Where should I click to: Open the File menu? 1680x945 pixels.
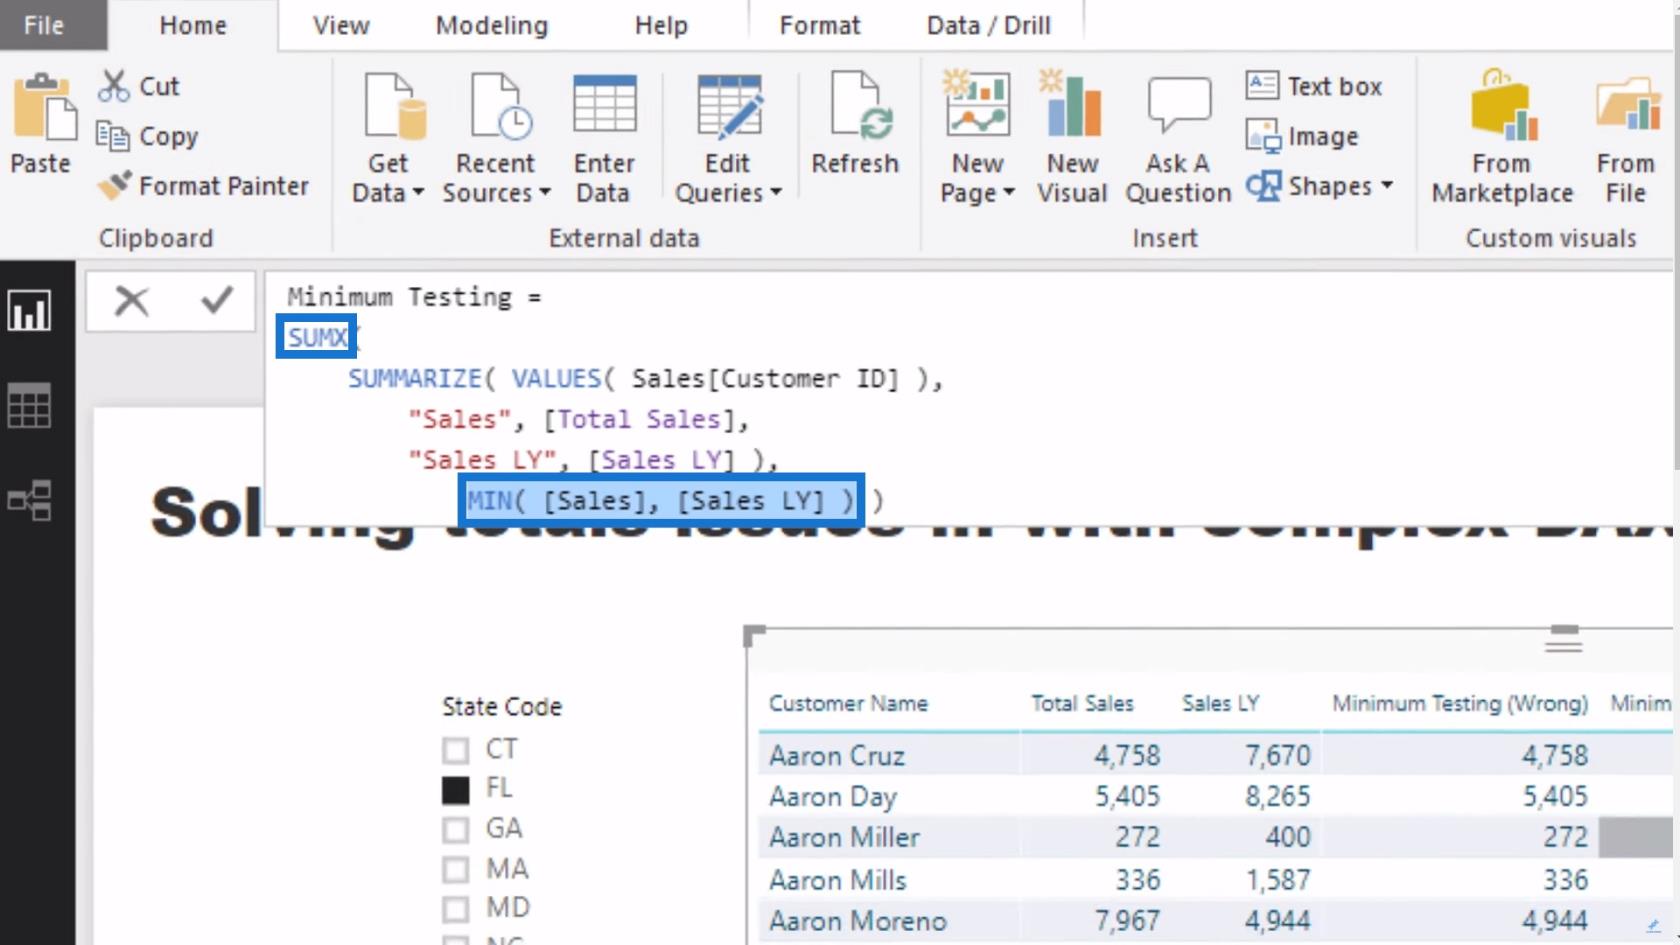coord(44,25)
